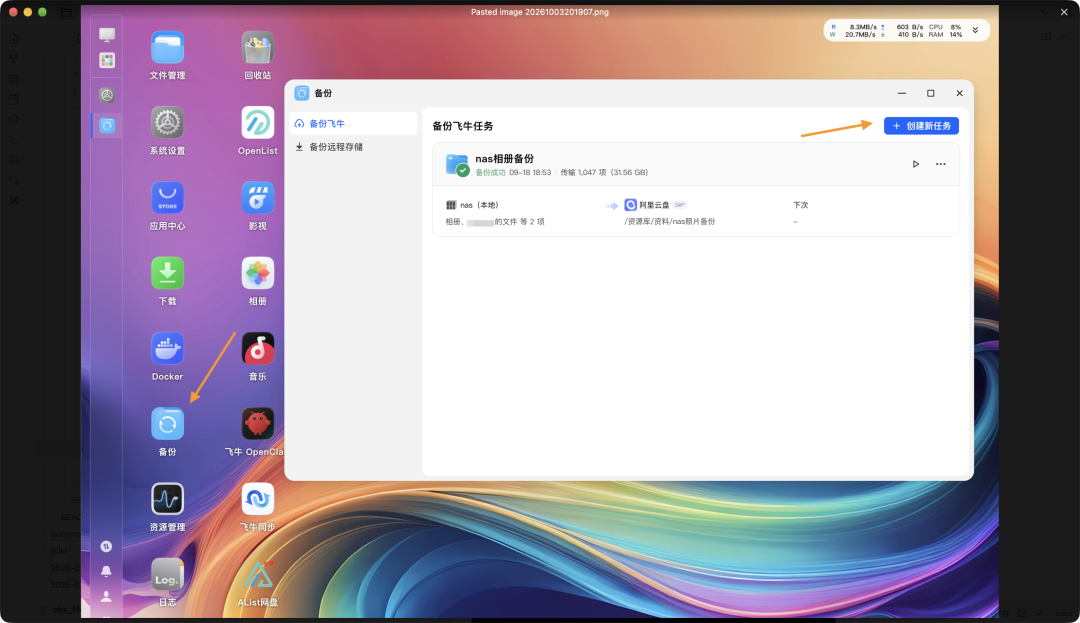Open the 日志 log app icon
Screen dimensions: 1080x623
(x=167, y=575)
